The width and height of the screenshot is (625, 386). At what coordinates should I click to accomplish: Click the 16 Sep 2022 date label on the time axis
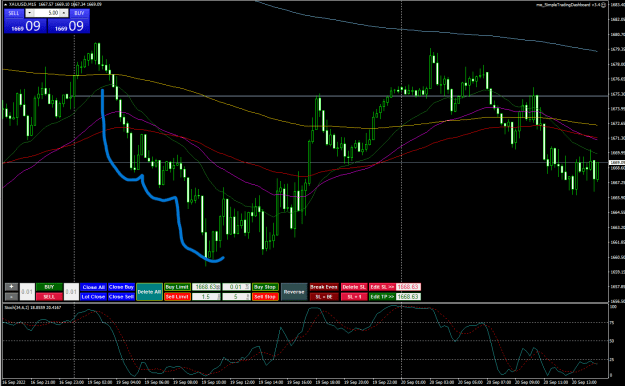[x=14, y=382]
